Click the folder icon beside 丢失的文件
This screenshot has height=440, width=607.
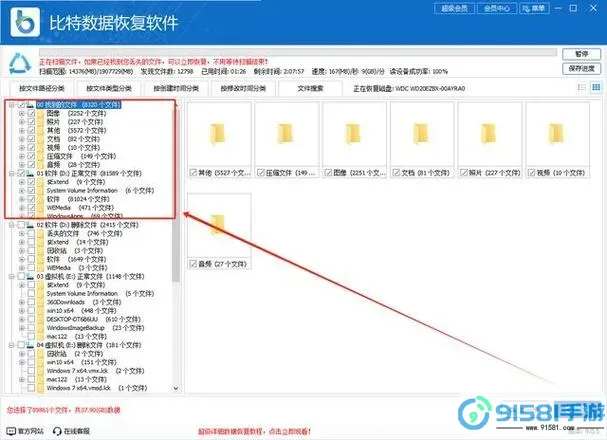41,233
